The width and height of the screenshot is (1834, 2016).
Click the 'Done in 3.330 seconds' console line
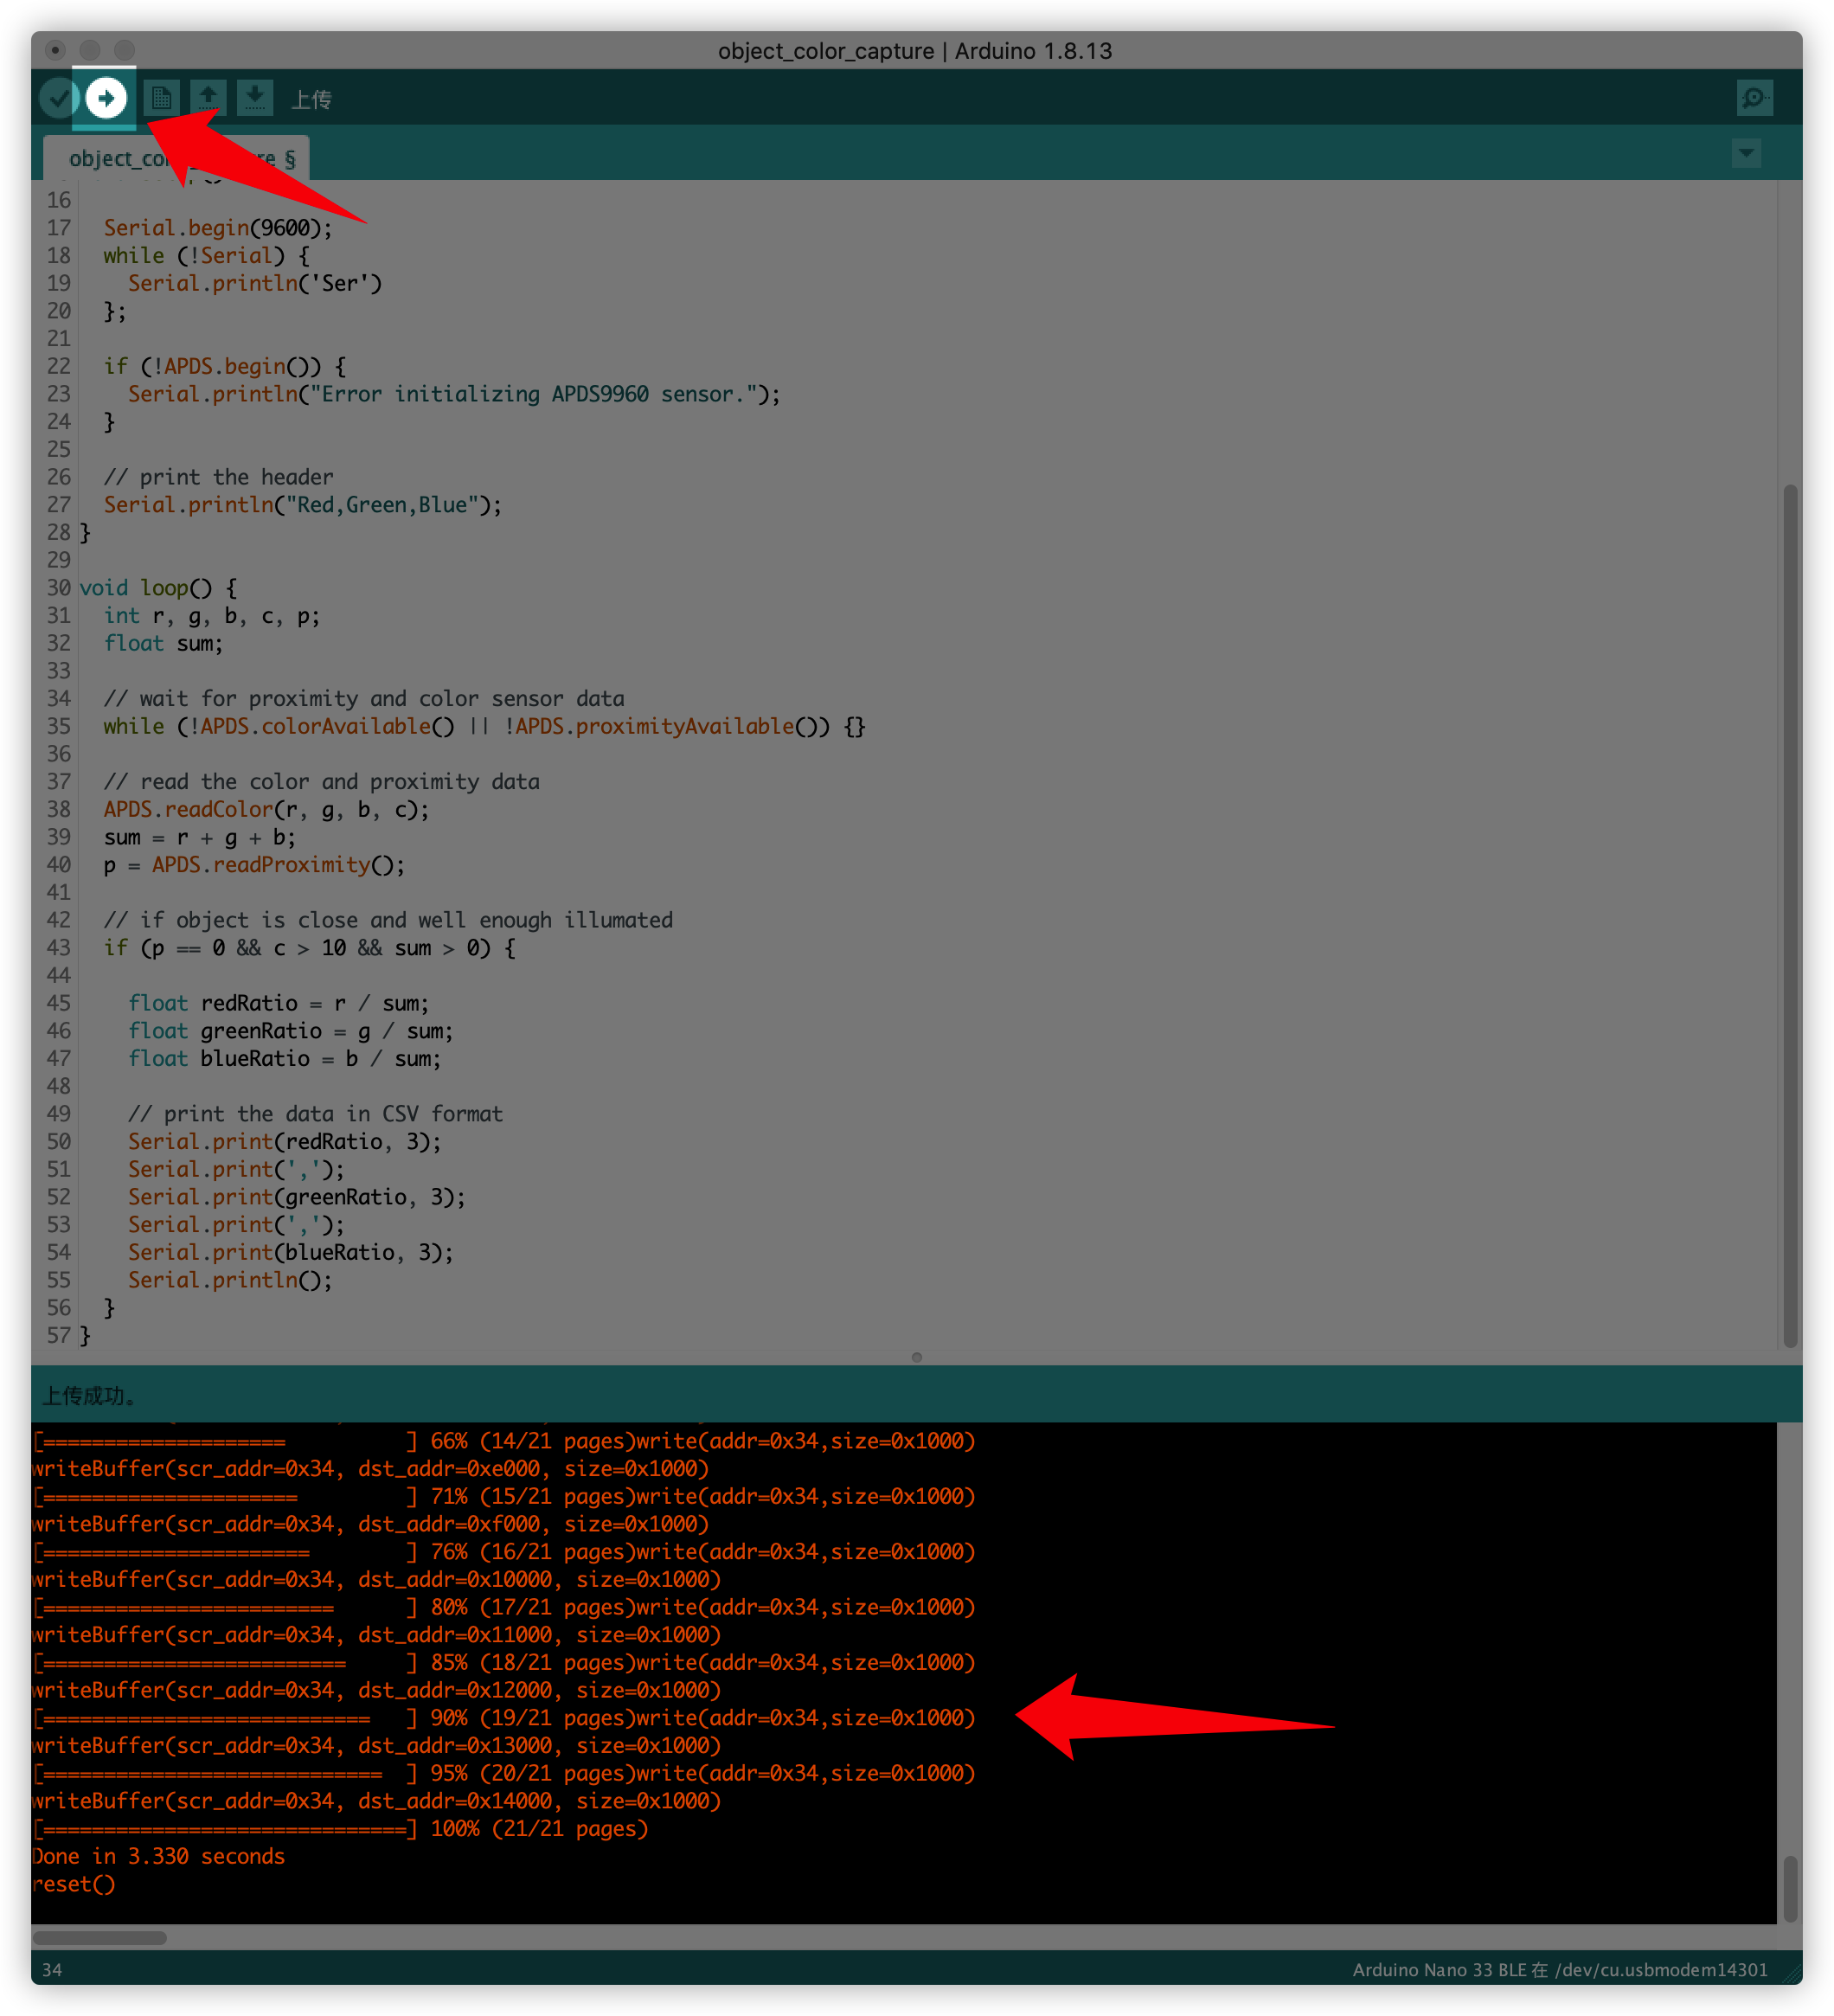click(x=158, y=1856)
